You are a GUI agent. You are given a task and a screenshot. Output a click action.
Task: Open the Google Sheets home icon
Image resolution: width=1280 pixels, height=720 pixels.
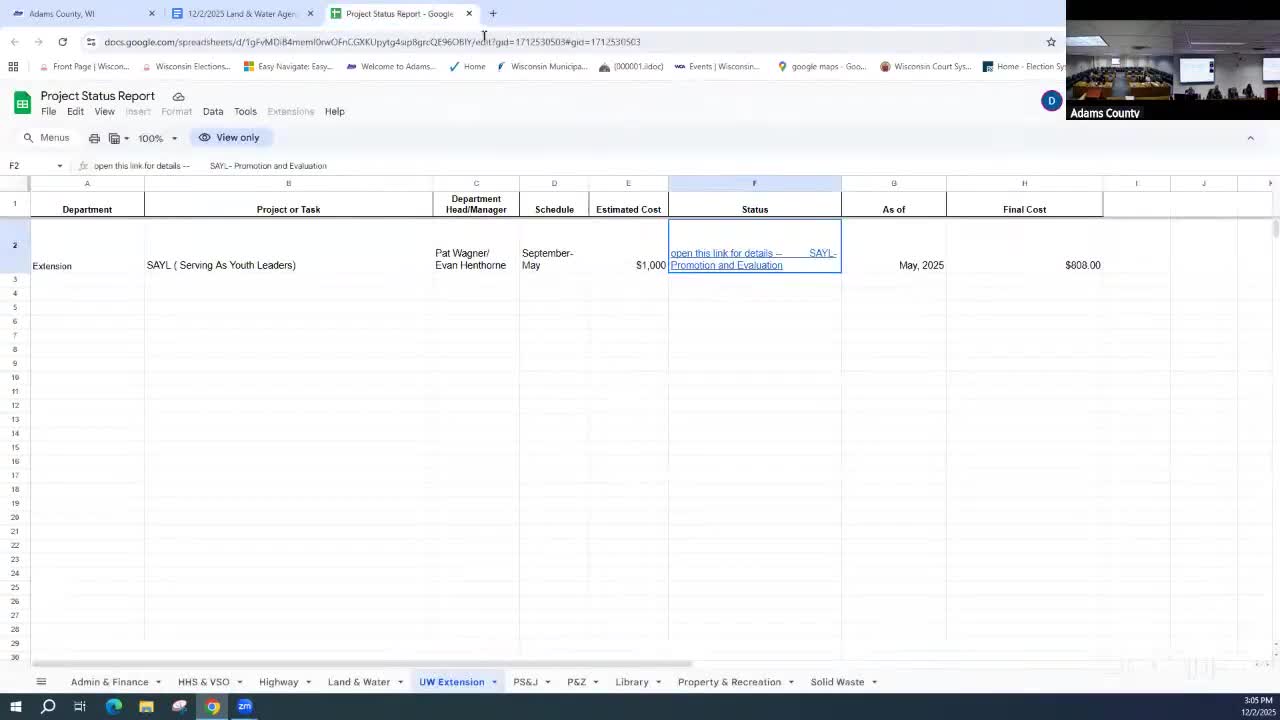pyautogui.click(x=22, y=103)
